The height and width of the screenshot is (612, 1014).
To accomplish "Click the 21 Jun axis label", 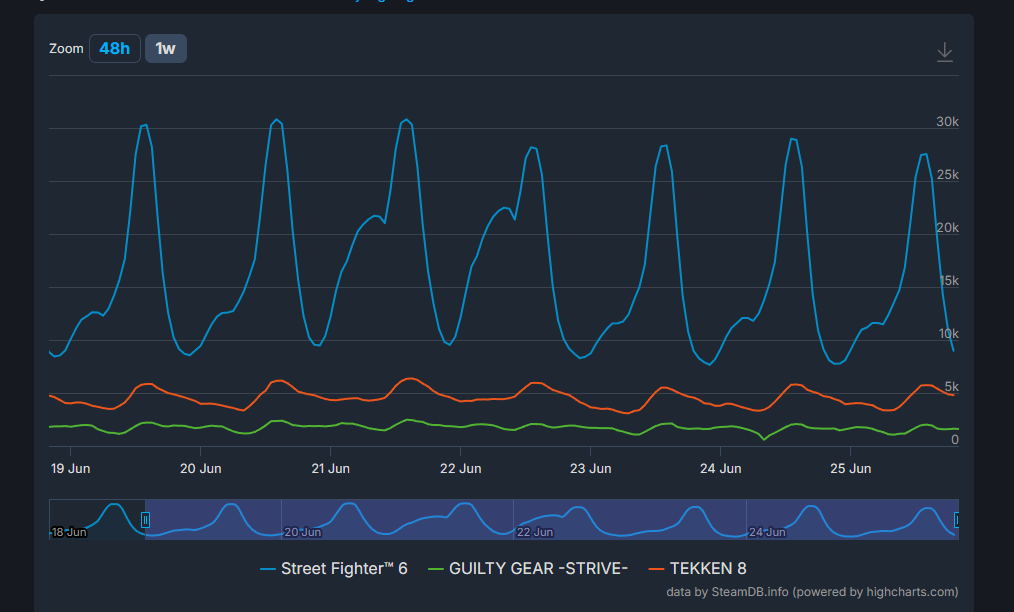I will (x=330, y=468).
